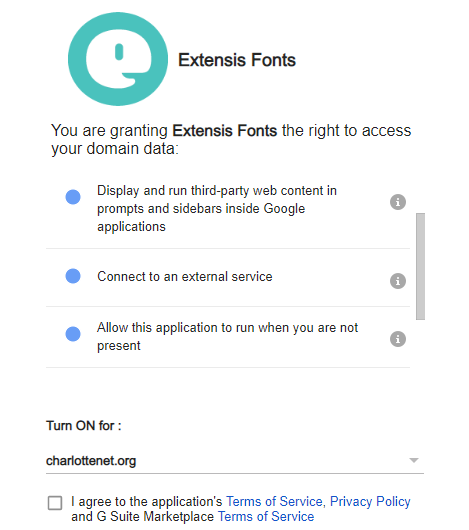Check the I agree to terms checkbox

coord(55,503)
